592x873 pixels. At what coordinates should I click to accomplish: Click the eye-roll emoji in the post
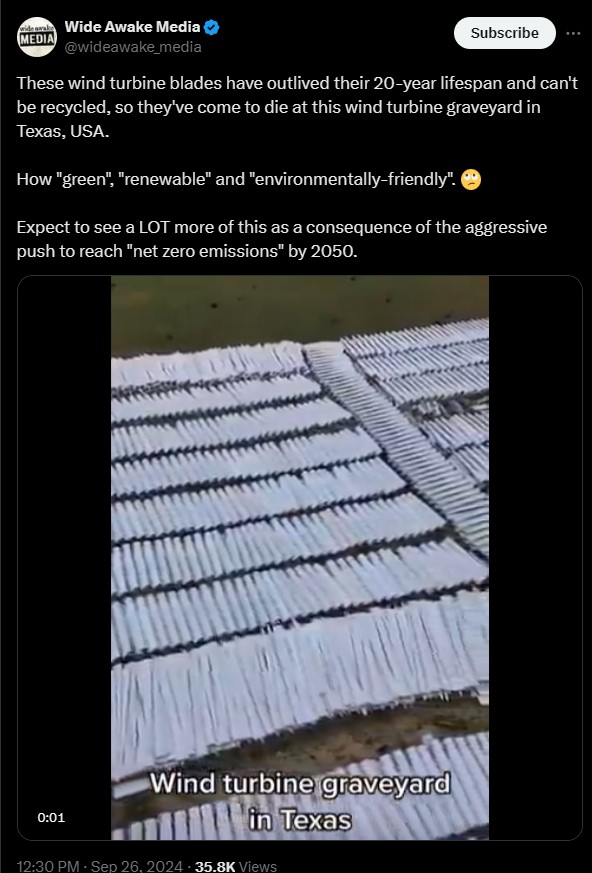[x=471, y=179]
